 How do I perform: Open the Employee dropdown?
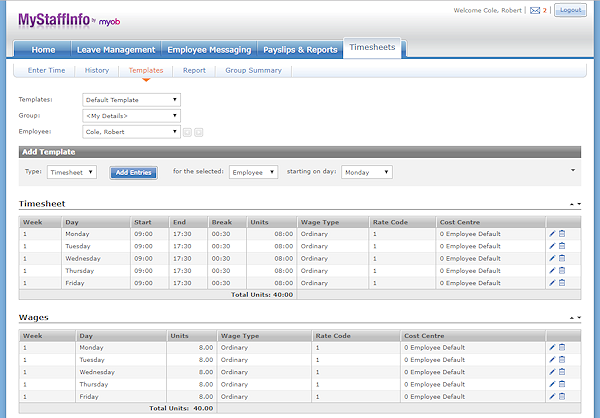(x=131, y=131)
